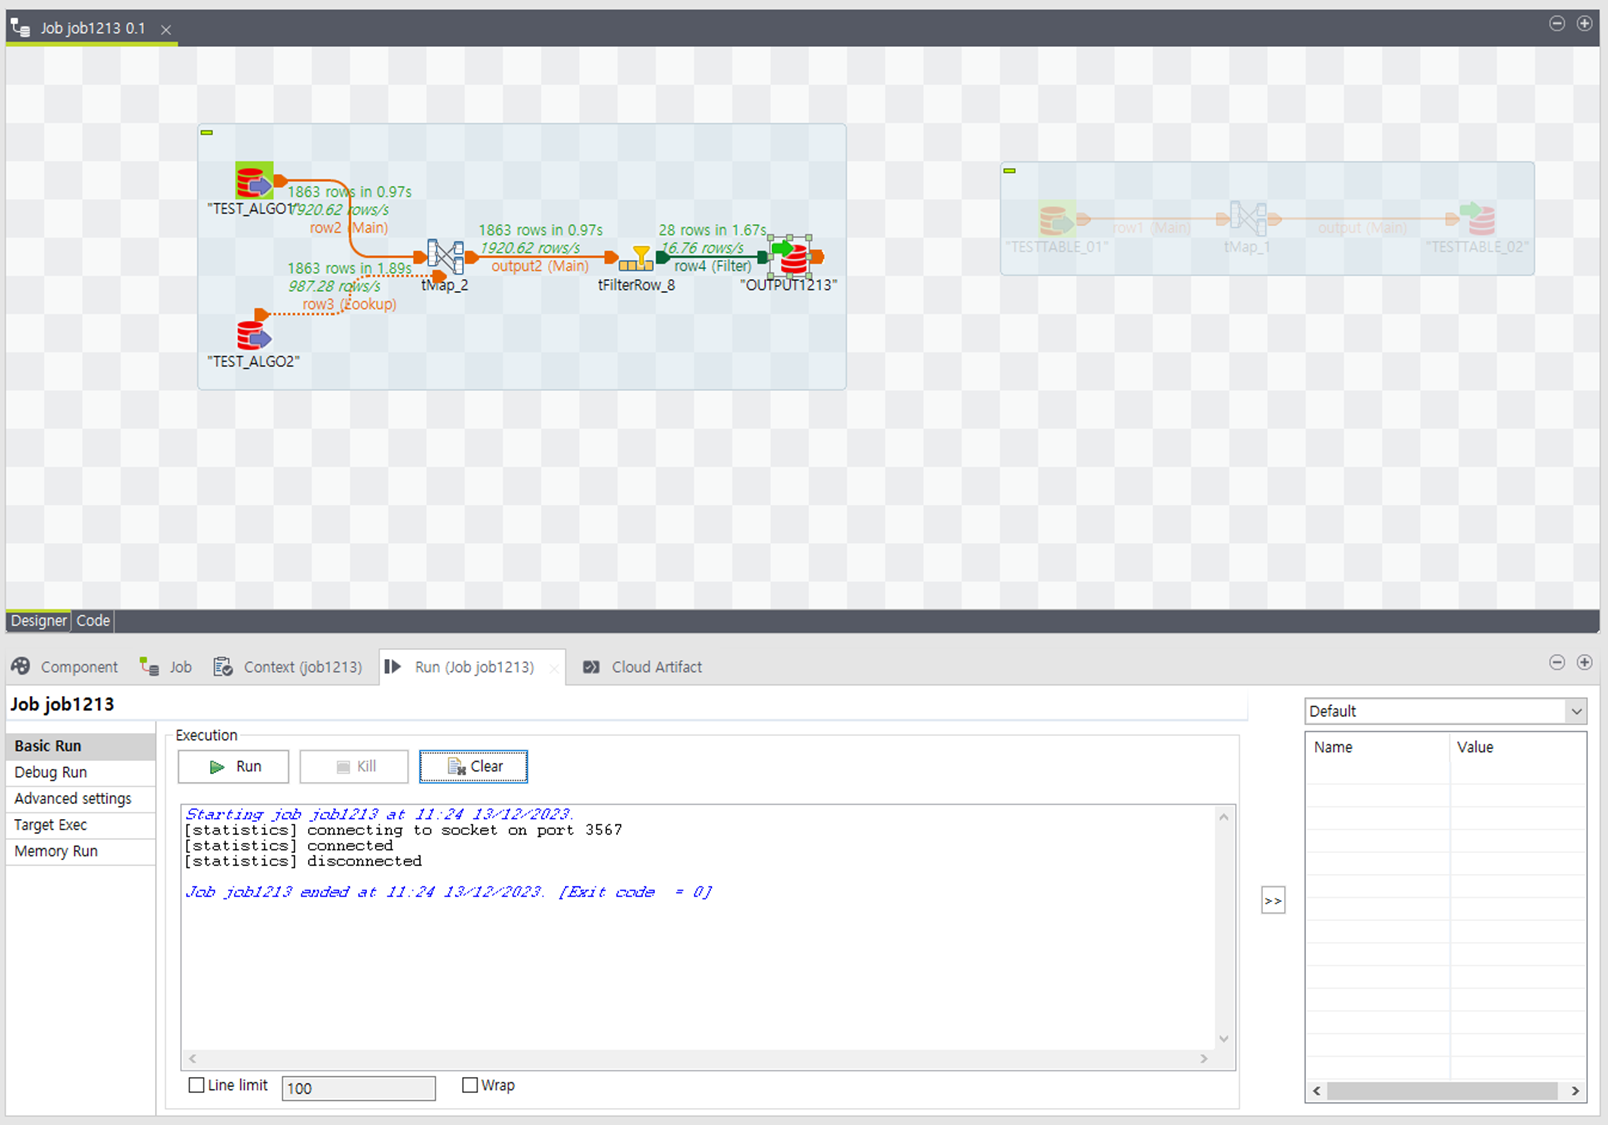Collapse the TESTTABLE subjob using its minus toggle
1608x1125 pixels.
tap(1010, 171)
